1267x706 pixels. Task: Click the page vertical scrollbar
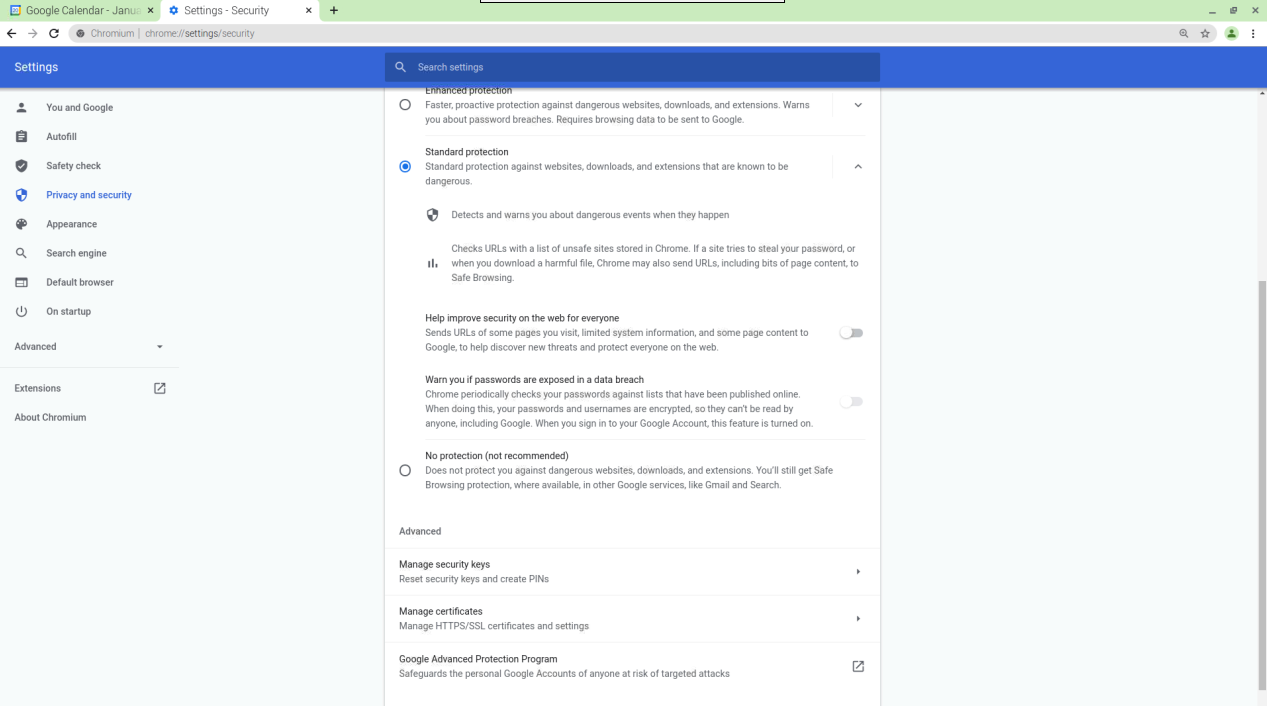tap(1261, 485)
